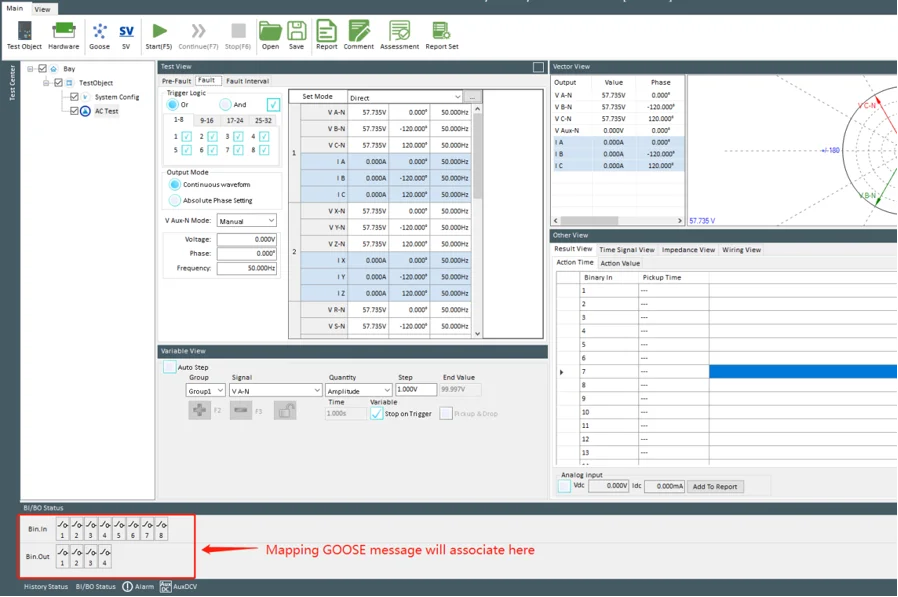Open Report Set options
The width and height of the screenshot is (898, 597).
[442, 36]
